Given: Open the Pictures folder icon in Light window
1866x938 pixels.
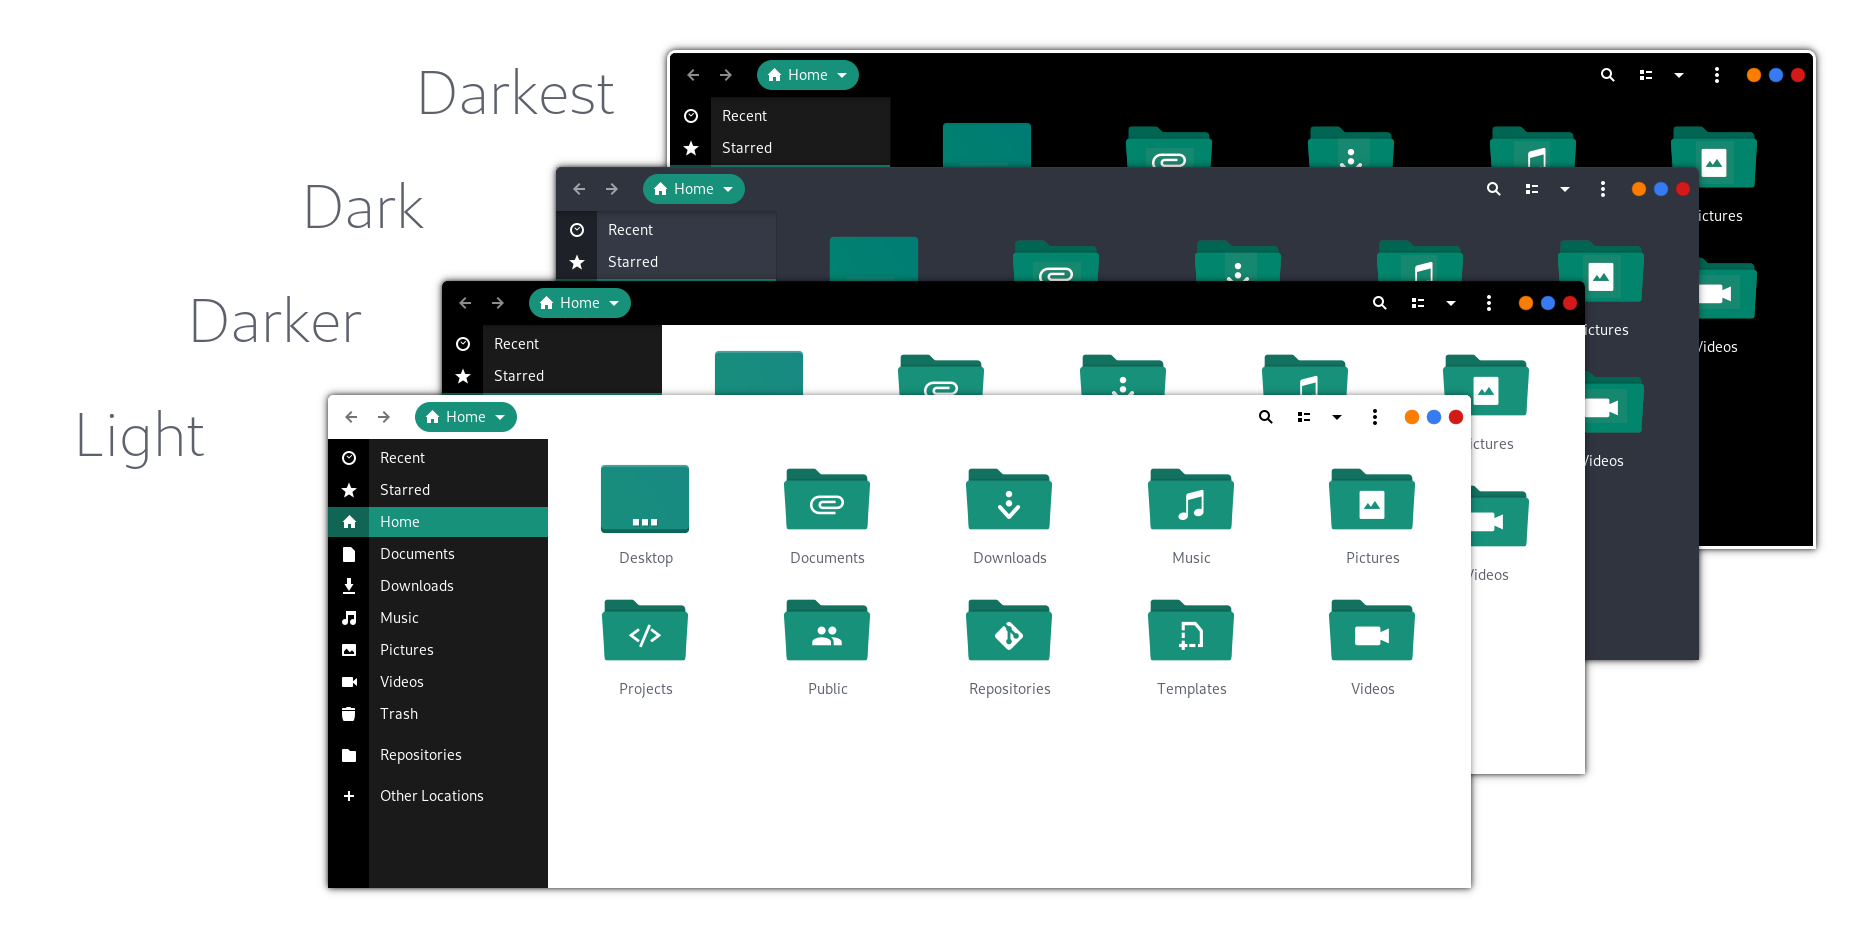Looking at the screenshot, I should (x=1372, y=499).
